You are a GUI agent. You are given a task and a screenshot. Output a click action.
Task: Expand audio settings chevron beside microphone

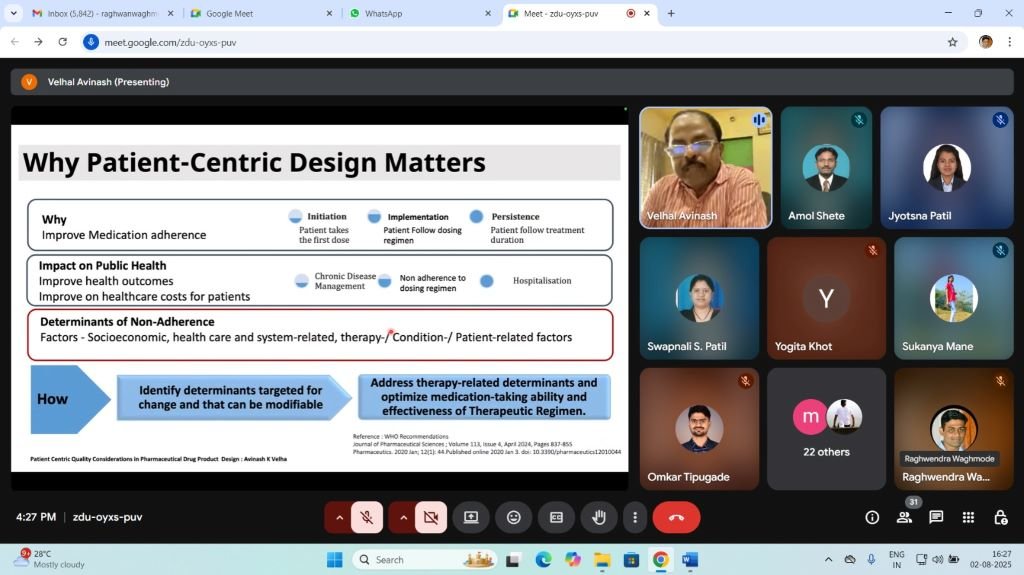click(339, 517)
